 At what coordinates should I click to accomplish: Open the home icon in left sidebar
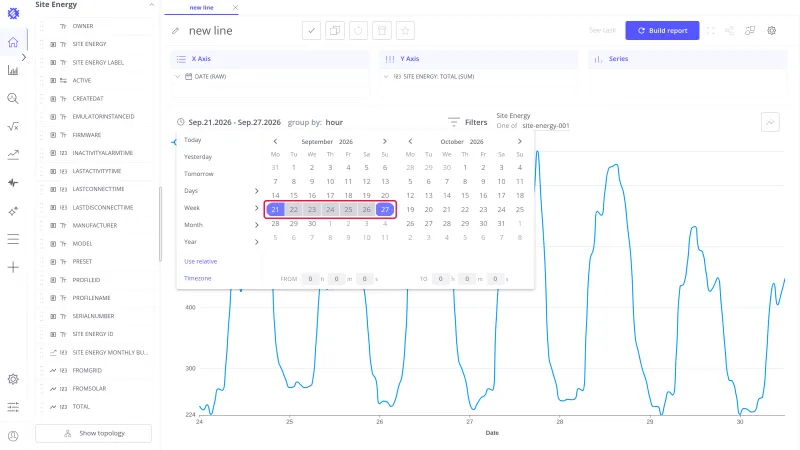point(13,42)
